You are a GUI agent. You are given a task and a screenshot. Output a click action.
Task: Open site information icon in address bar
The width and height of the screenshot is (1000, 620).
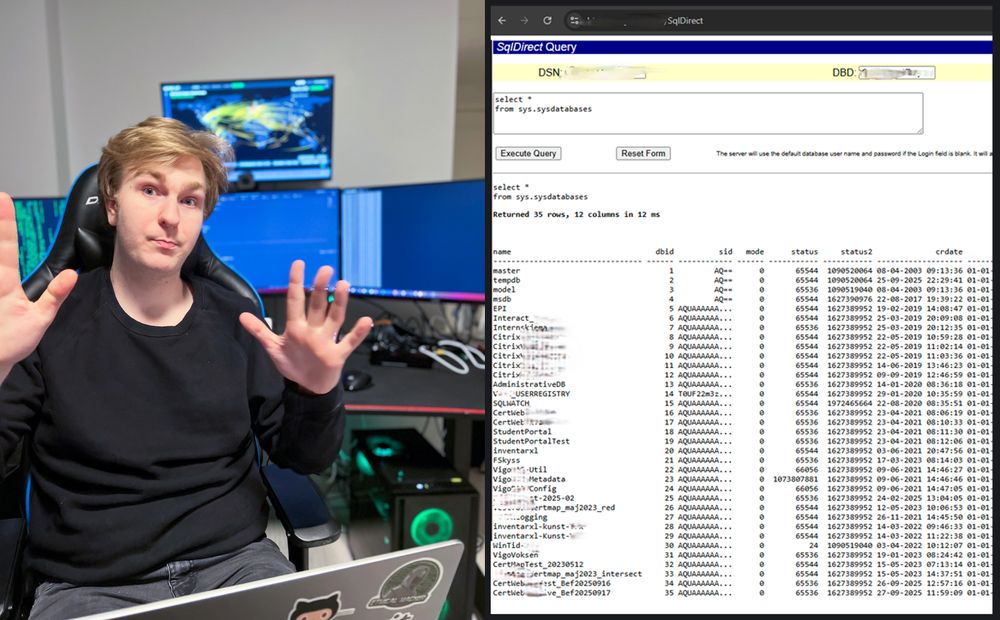(x=576, y=20)
